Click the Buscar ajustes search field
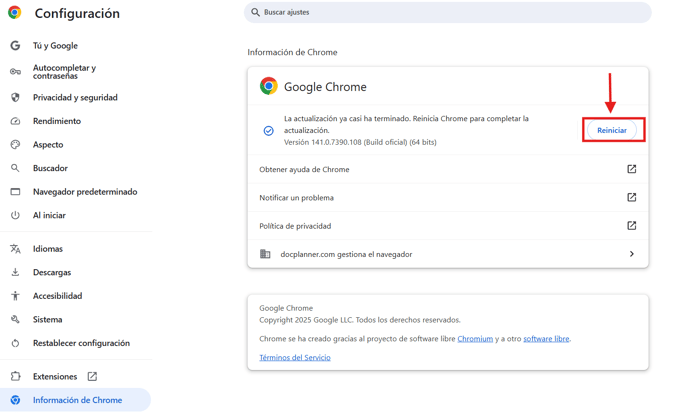Image resolution: width=691 pixels, height=420 pixels. click(x=450, y=12)
